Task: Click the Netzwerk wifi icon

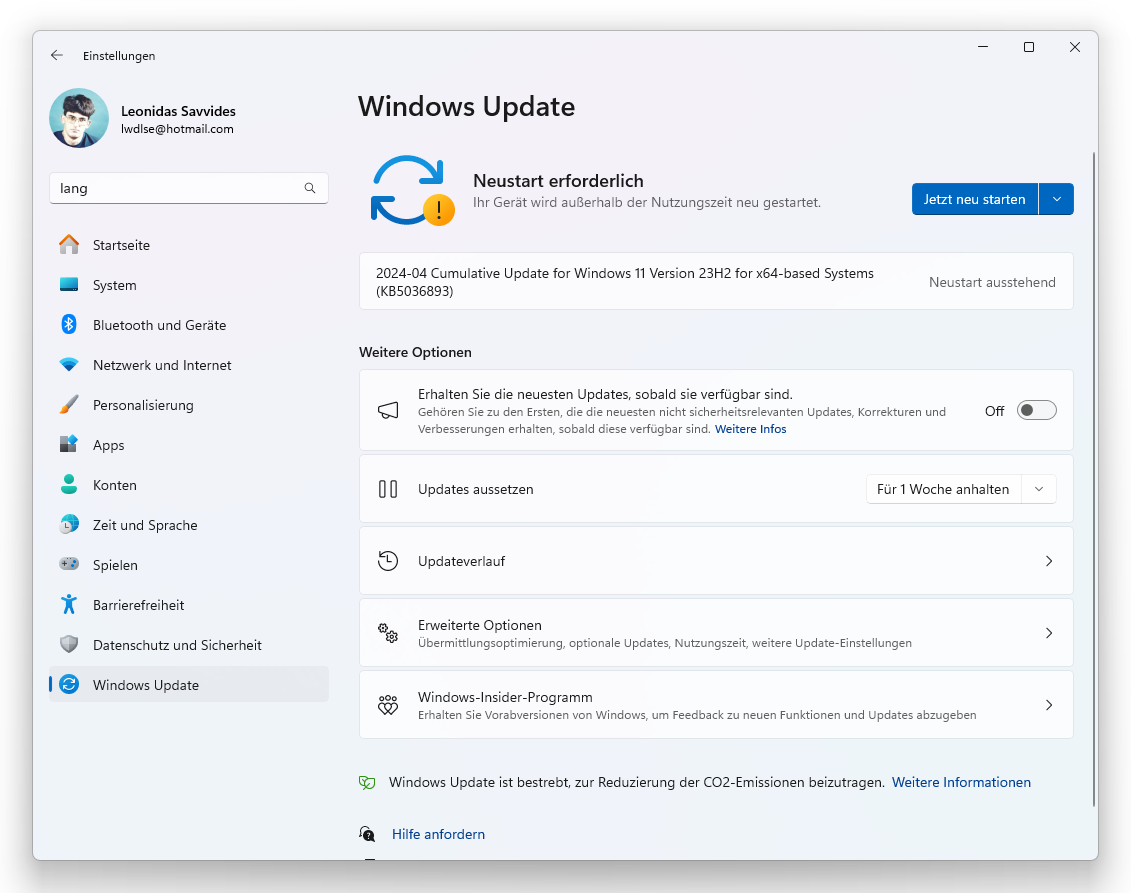Action: (x=69, y=365)
